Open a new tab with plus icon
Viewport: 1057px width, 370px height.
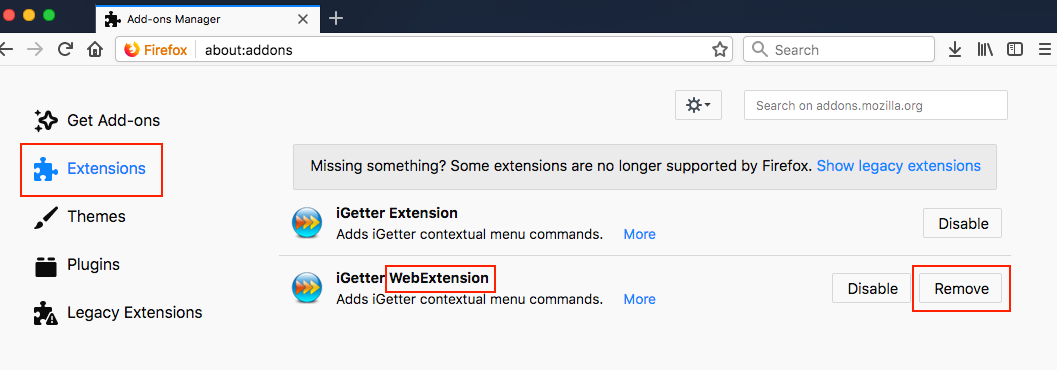(336, 18)
